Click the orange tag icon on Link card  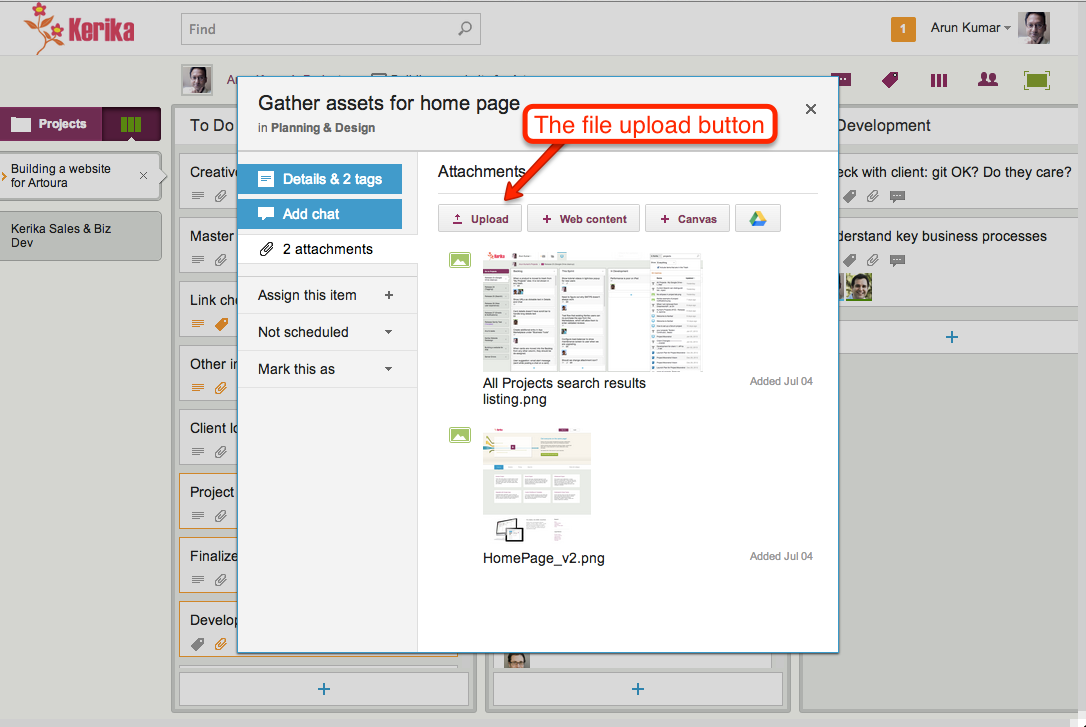click(x=221, y=323)
